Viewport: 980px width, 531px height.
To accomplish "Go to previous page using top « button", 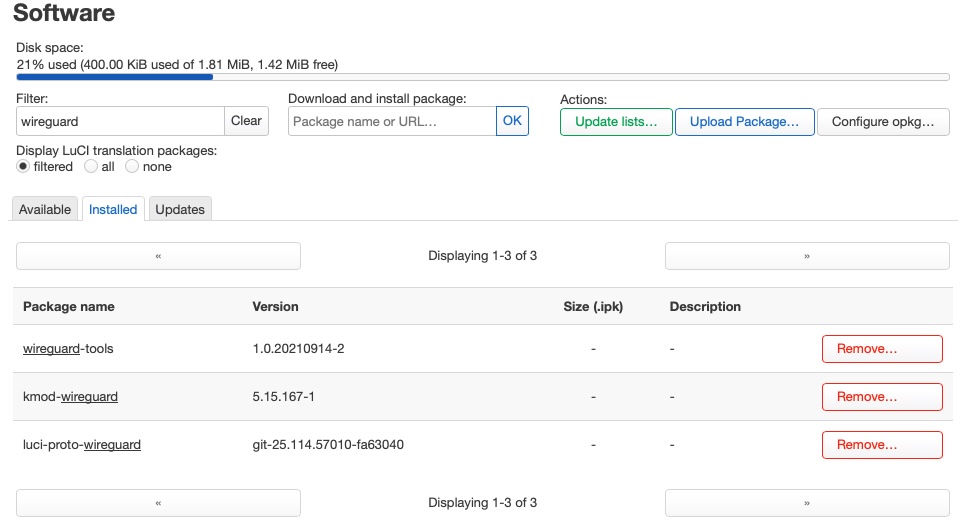I will click(158, 256).
